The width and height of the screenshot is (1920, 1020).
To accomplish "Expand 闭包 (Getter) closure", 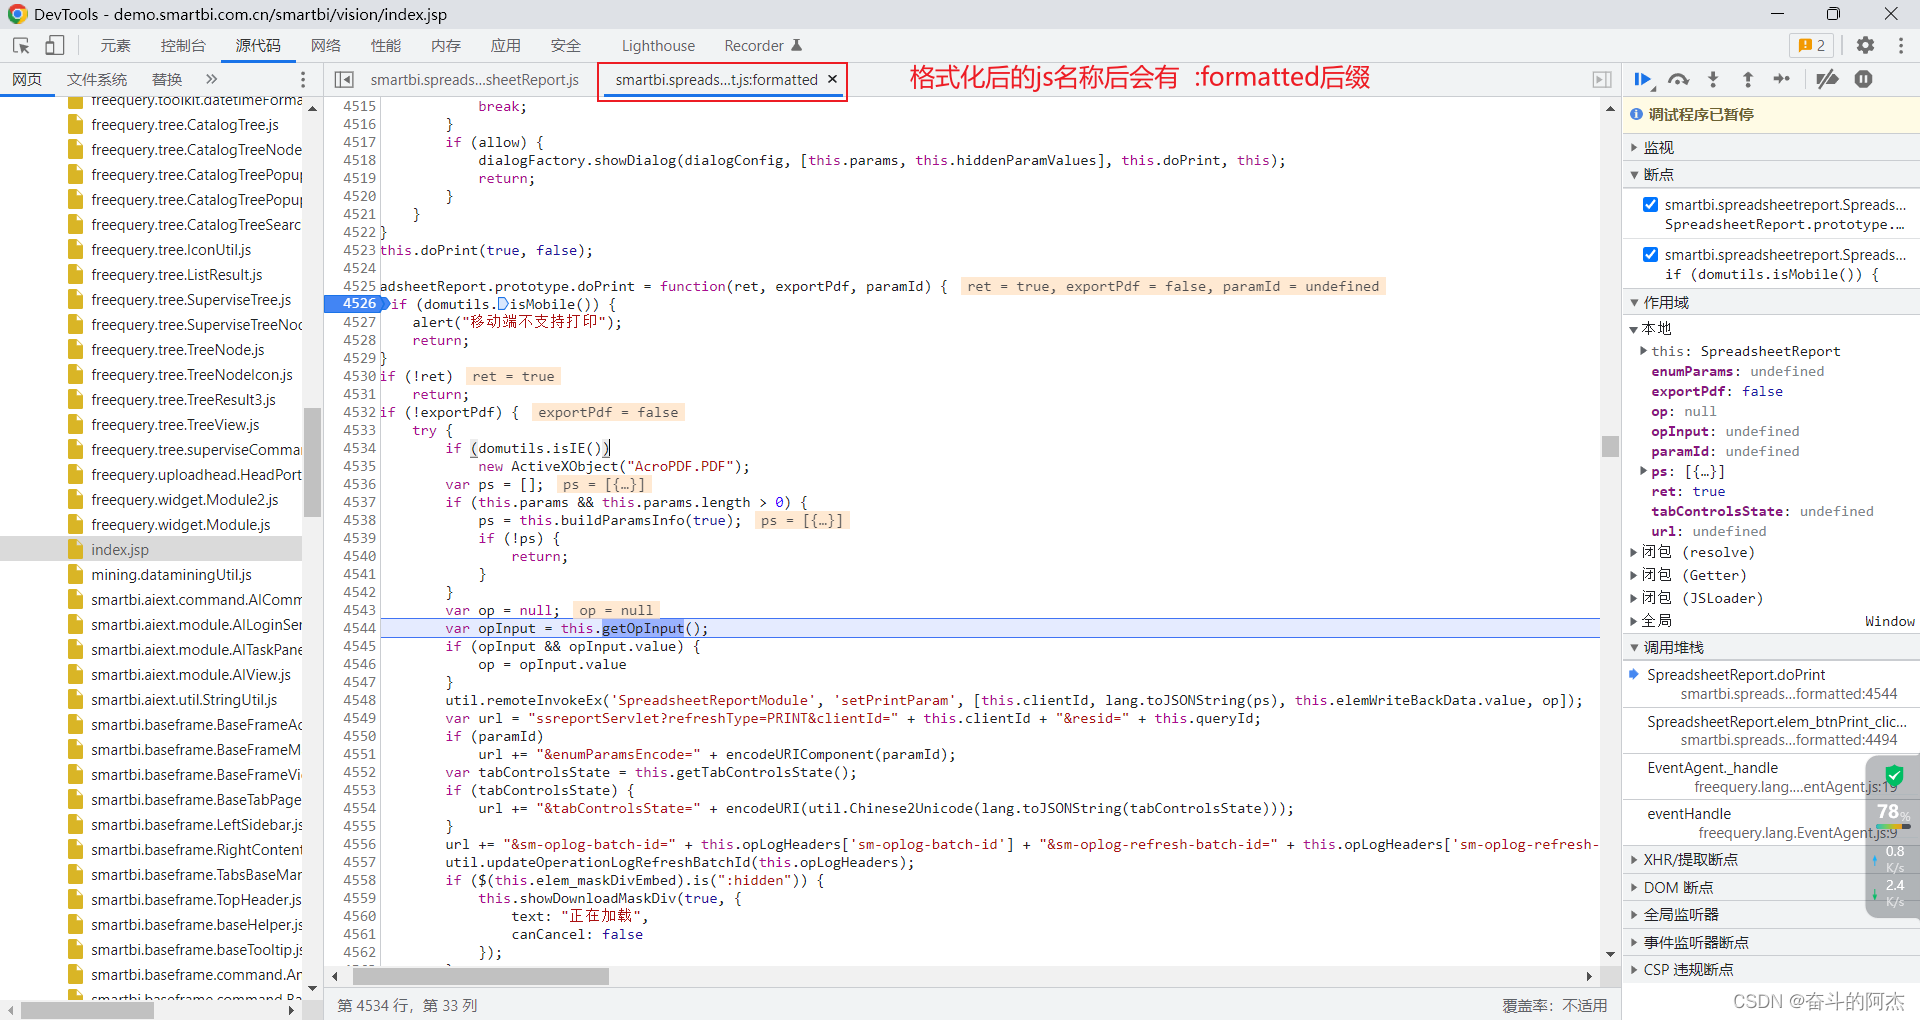I will pyautogui.click(x=1633, y=575).
